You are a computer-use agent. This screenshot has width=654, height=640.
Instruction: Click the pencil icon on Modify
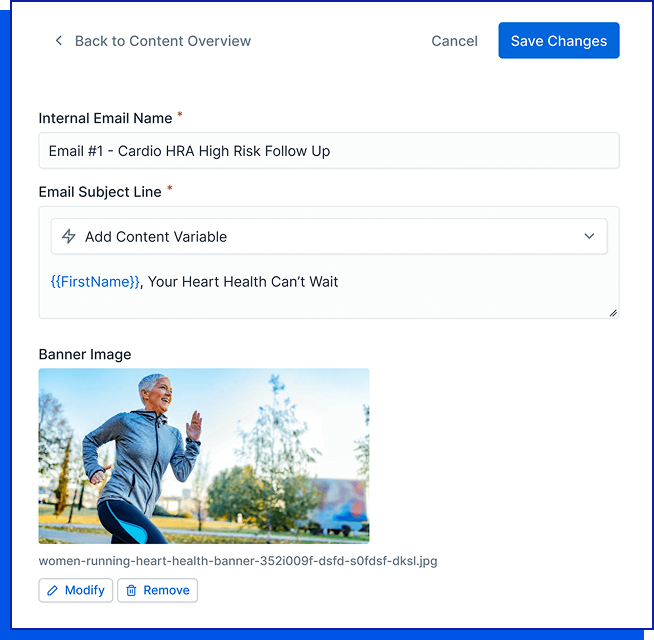tap(52, 590)
